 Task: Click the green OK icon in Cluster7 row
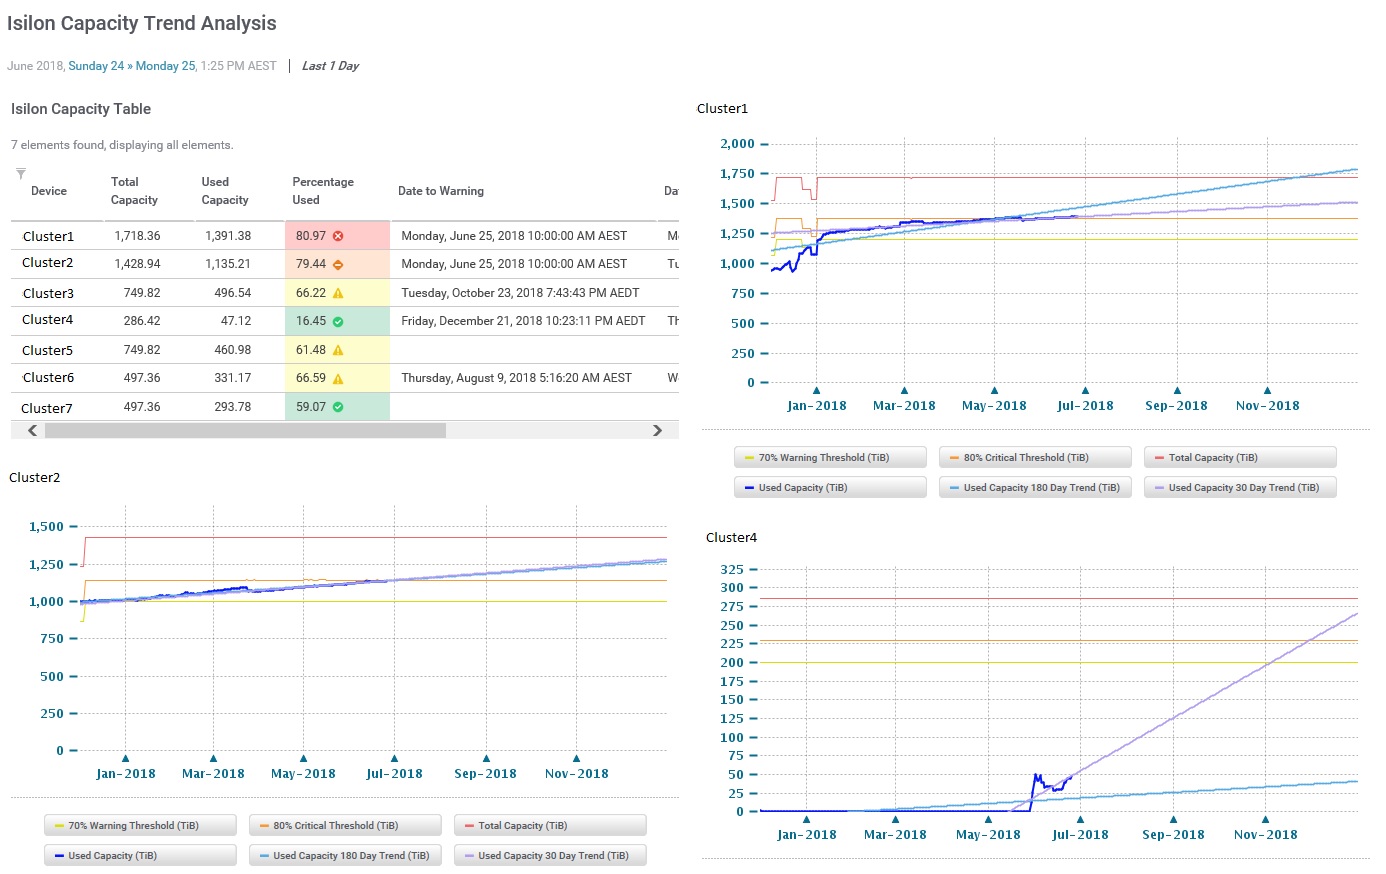(x=338, y=407)
